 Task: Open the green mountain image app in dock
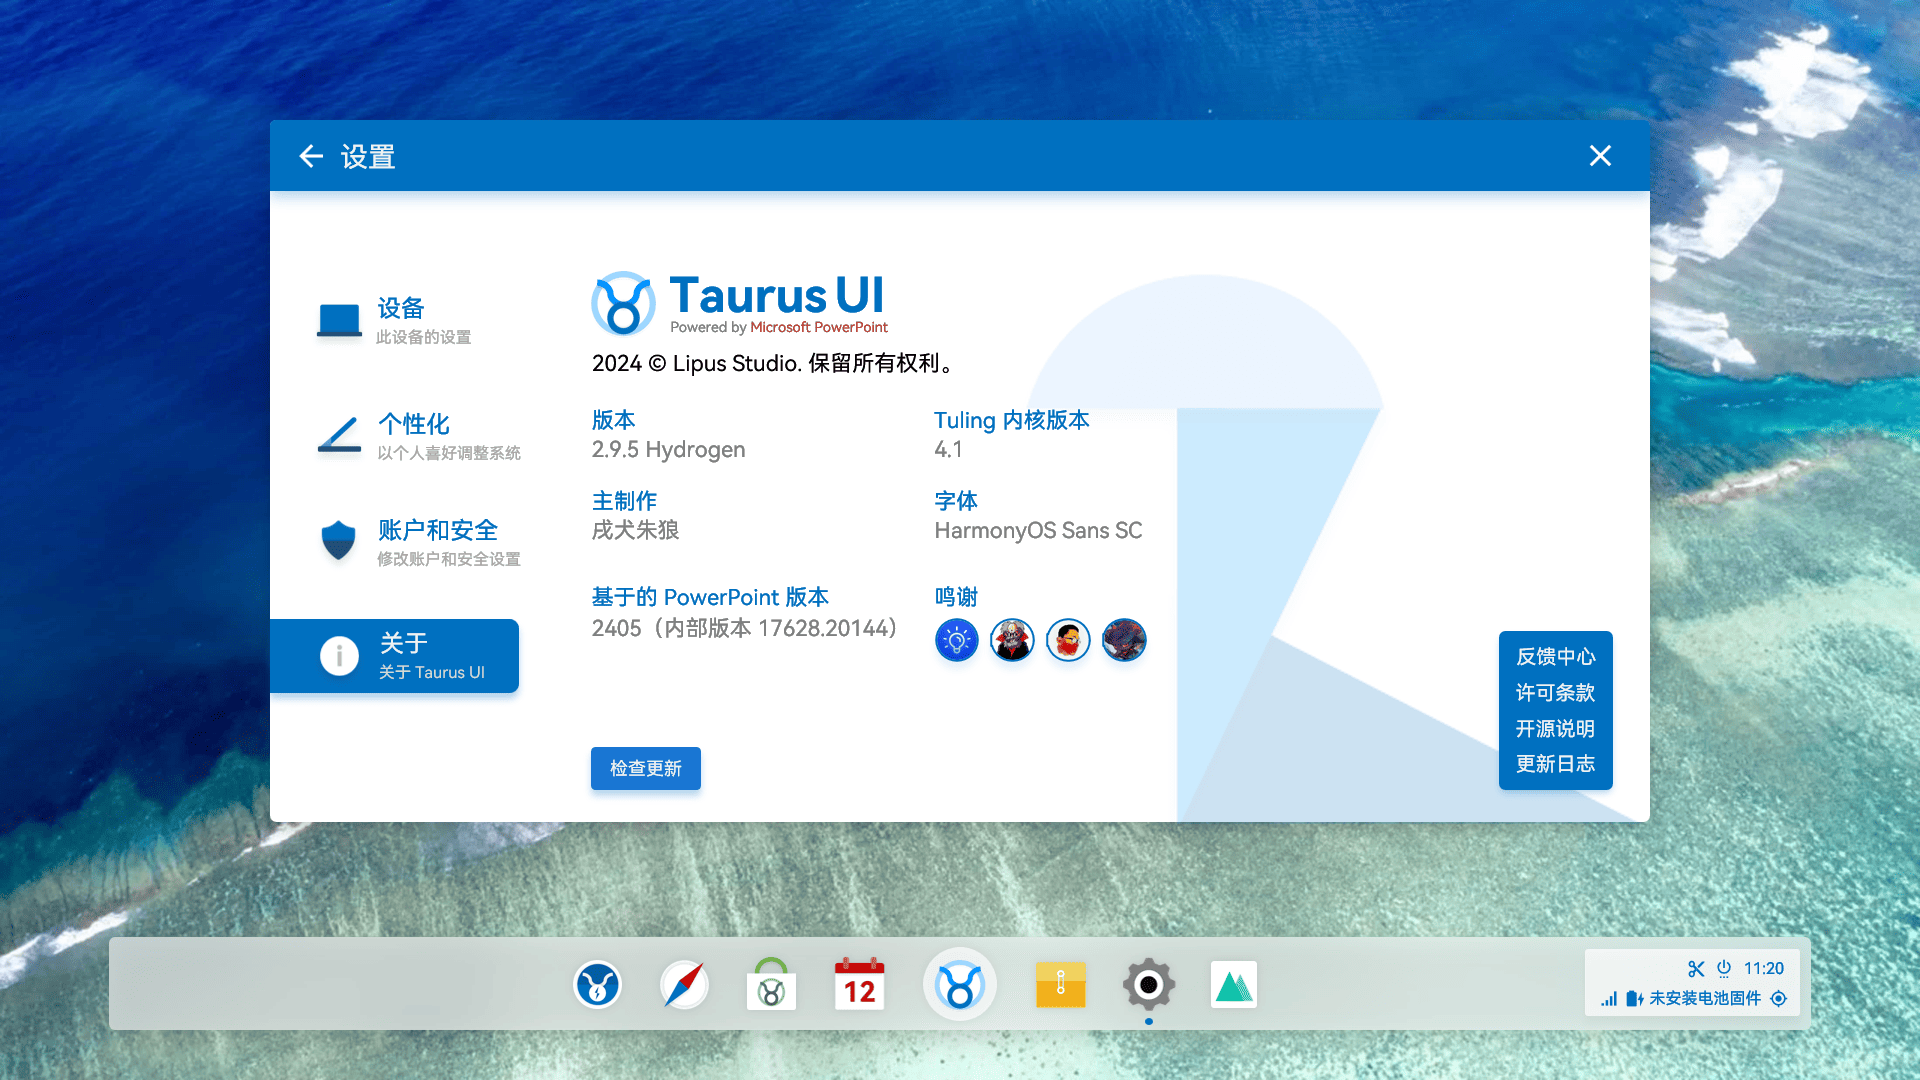1233,985
